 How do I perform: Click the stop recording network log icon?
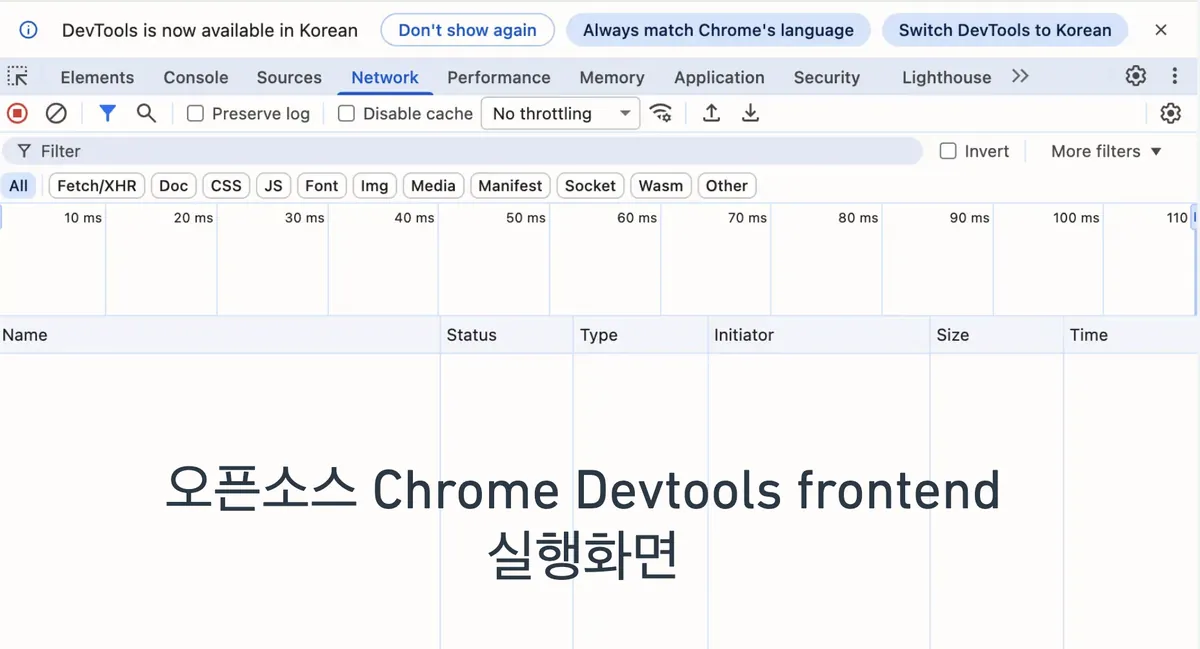[x=17, y=114]
